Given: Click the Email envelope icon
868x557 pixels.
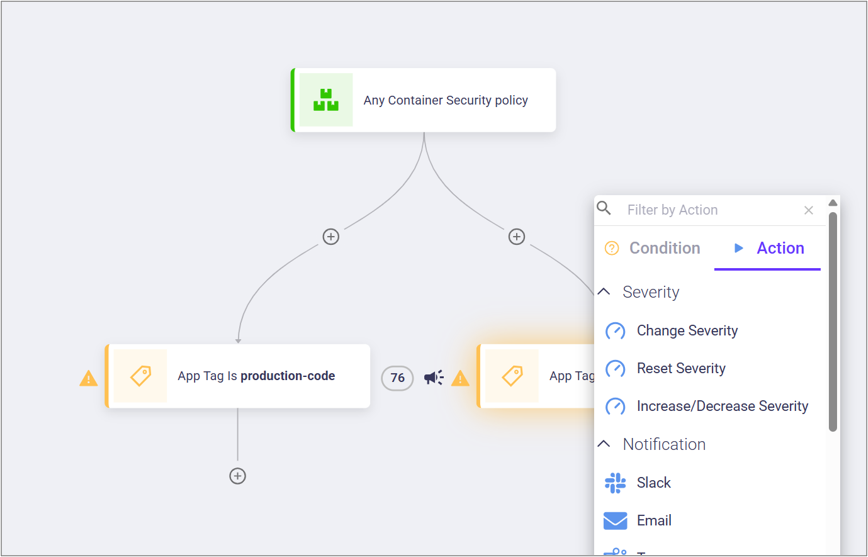Looking at the screenshot, I should (615, 521).
